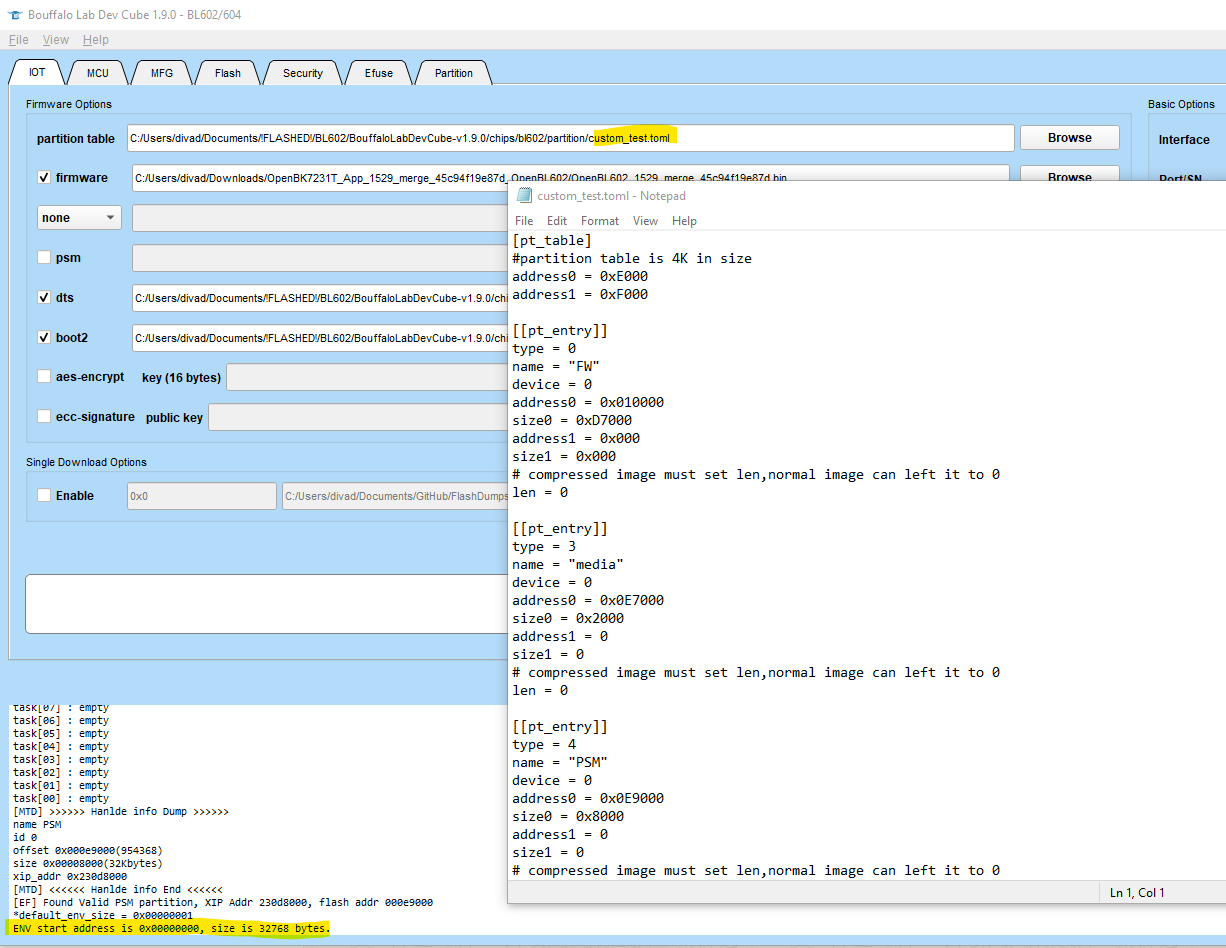1226x948 pixels.
Task: Click the single download 0x0 address field
Action: coord(202,496)
